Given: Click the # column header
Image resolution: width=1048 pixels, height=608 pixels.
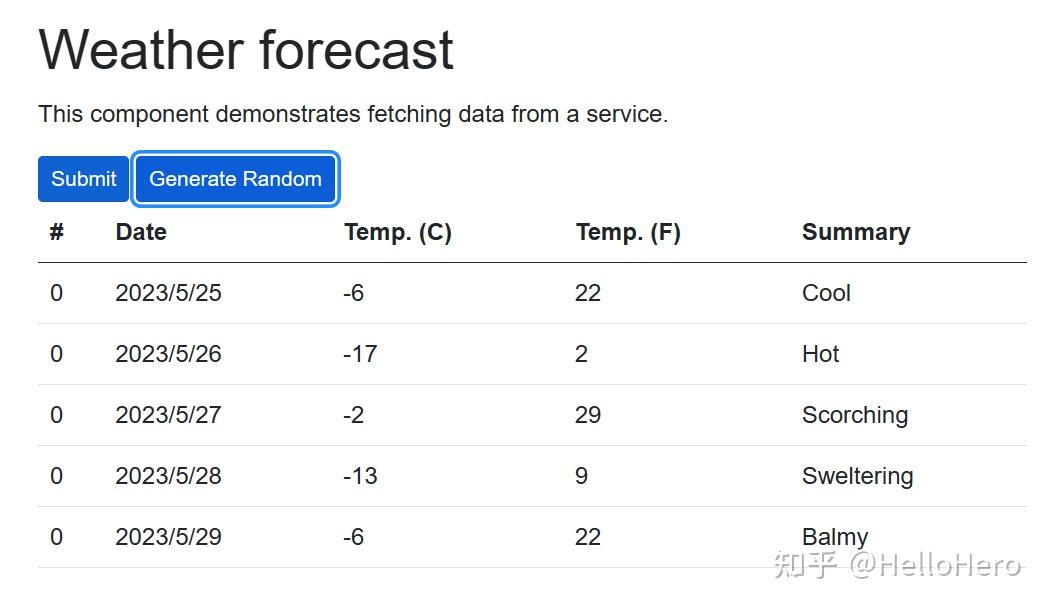Looking at the screenshot, I should 57,232.
